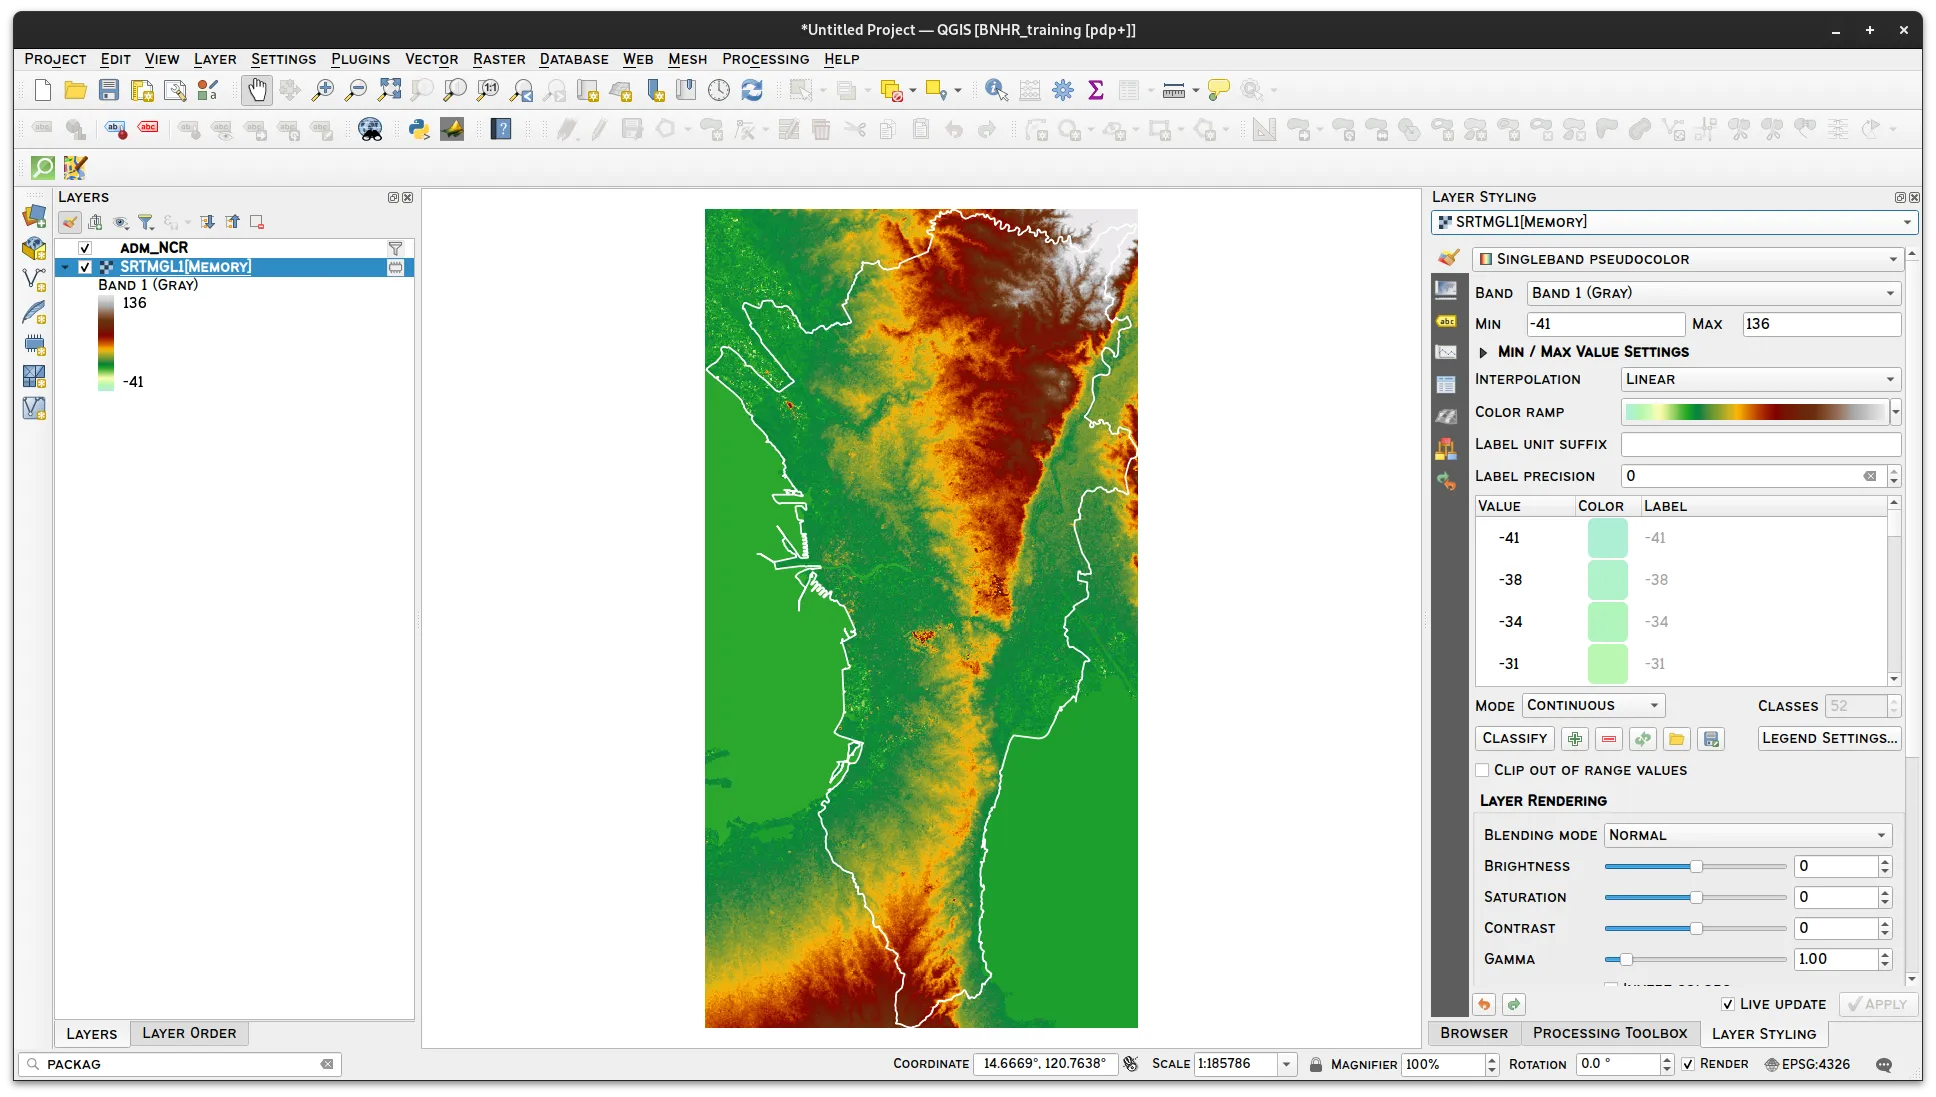Activate the Zoom In tool
Screen dimensions: 1936x1097
[322, 90]
